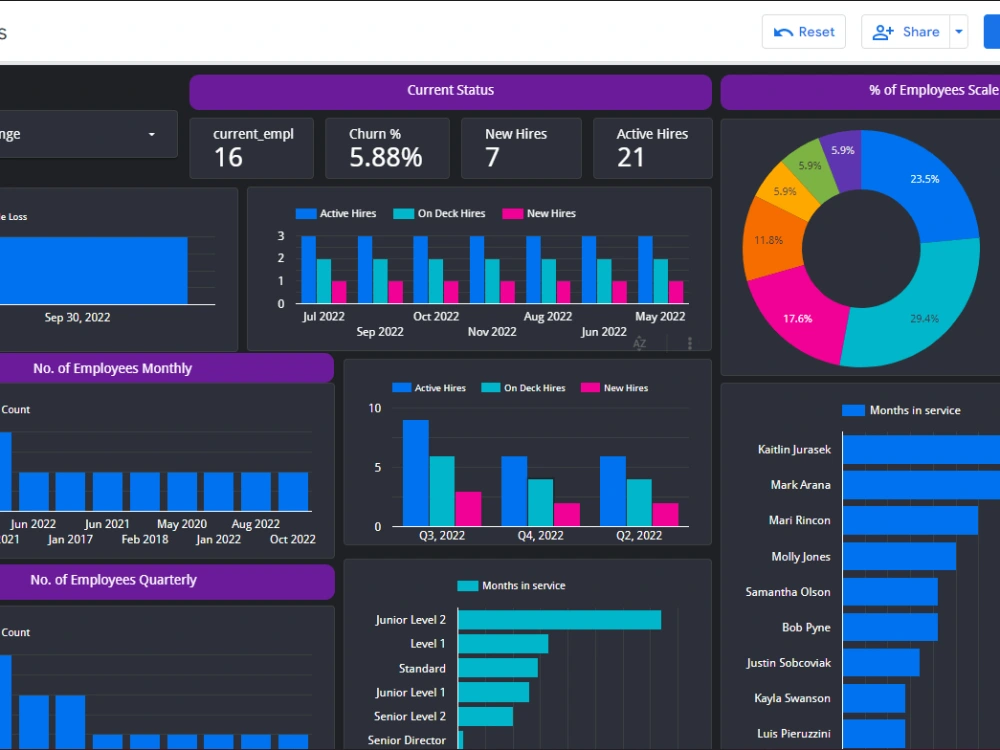Click the pink New Hires color swatch
The height and width of the screenshot is (750, 1000).
coord(513,213)
